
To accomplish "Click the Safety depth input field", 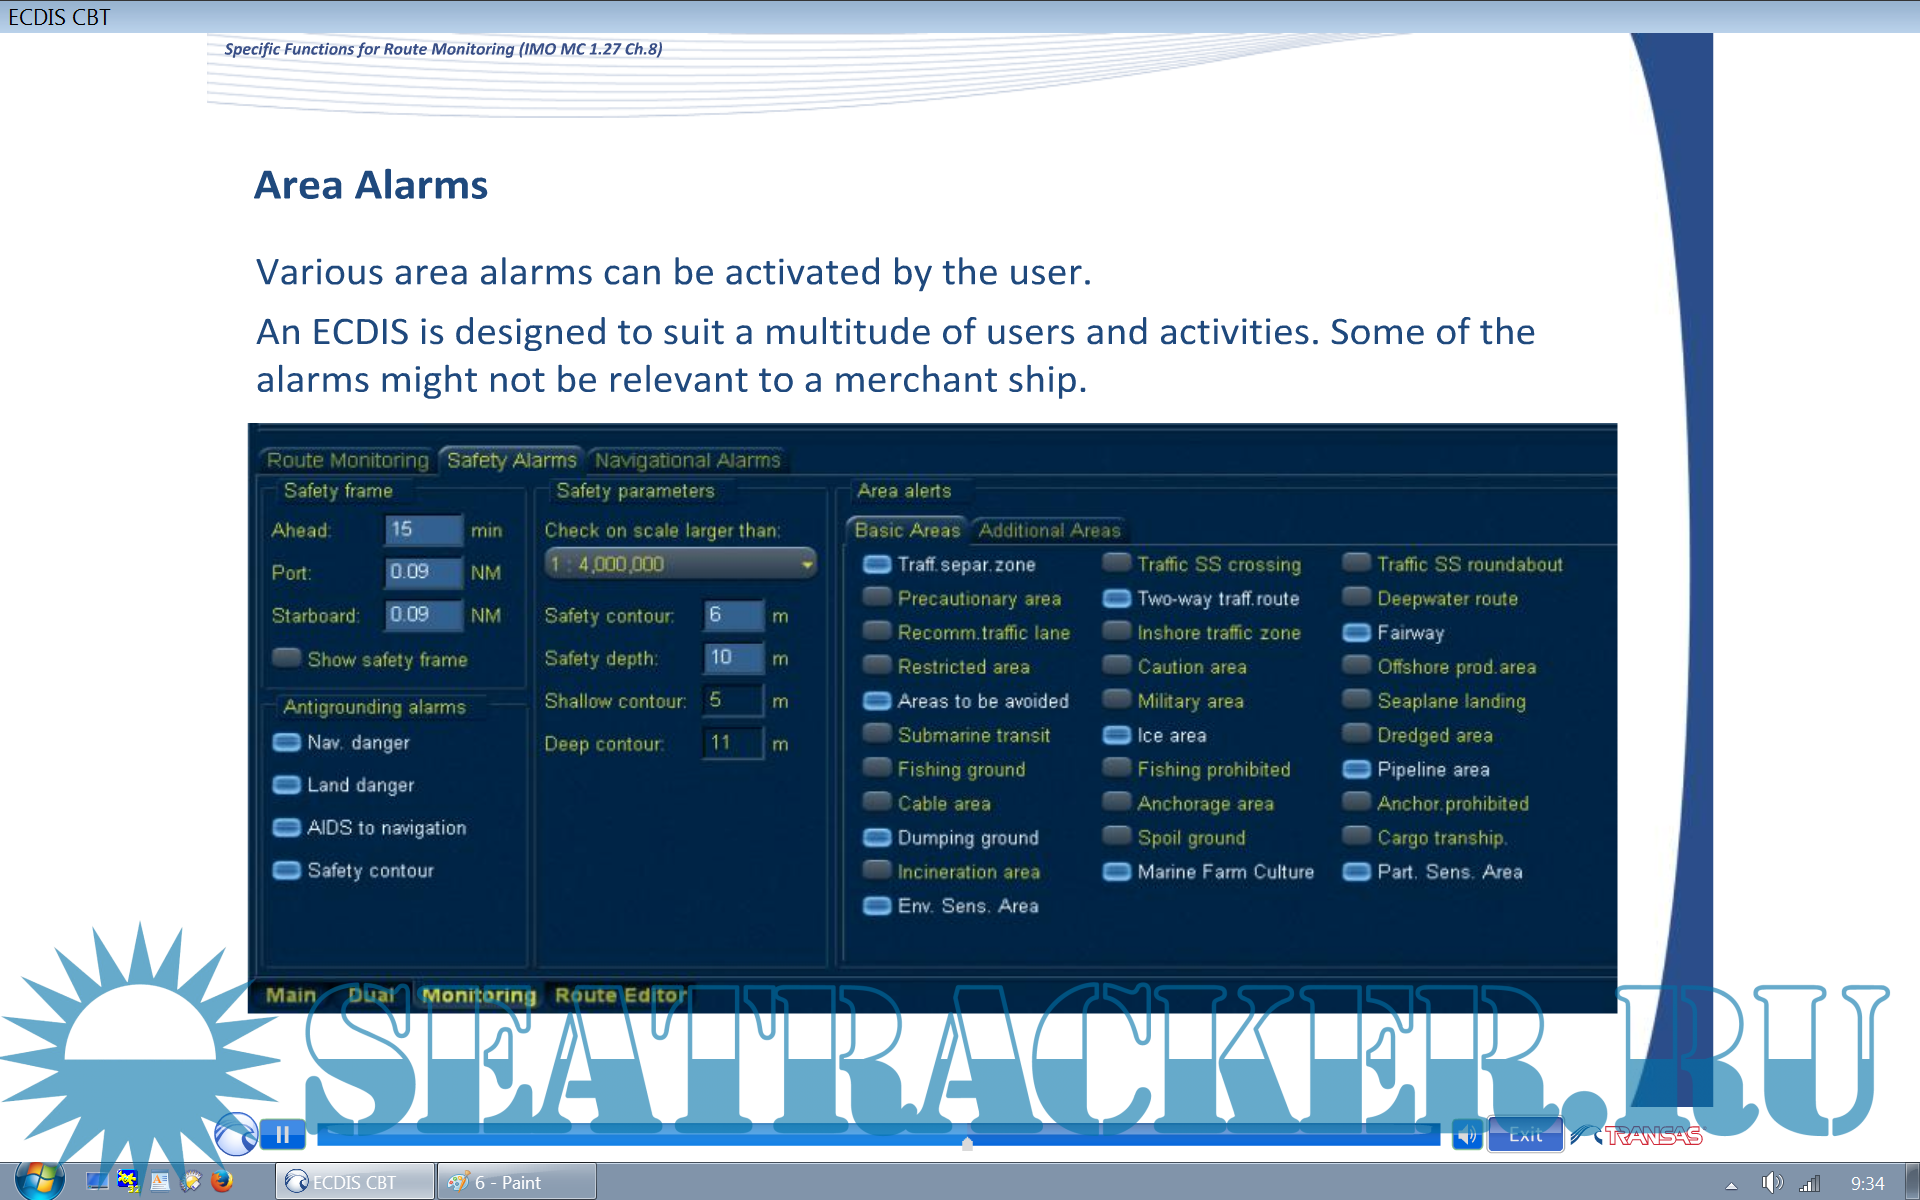I will click(733, 658).
